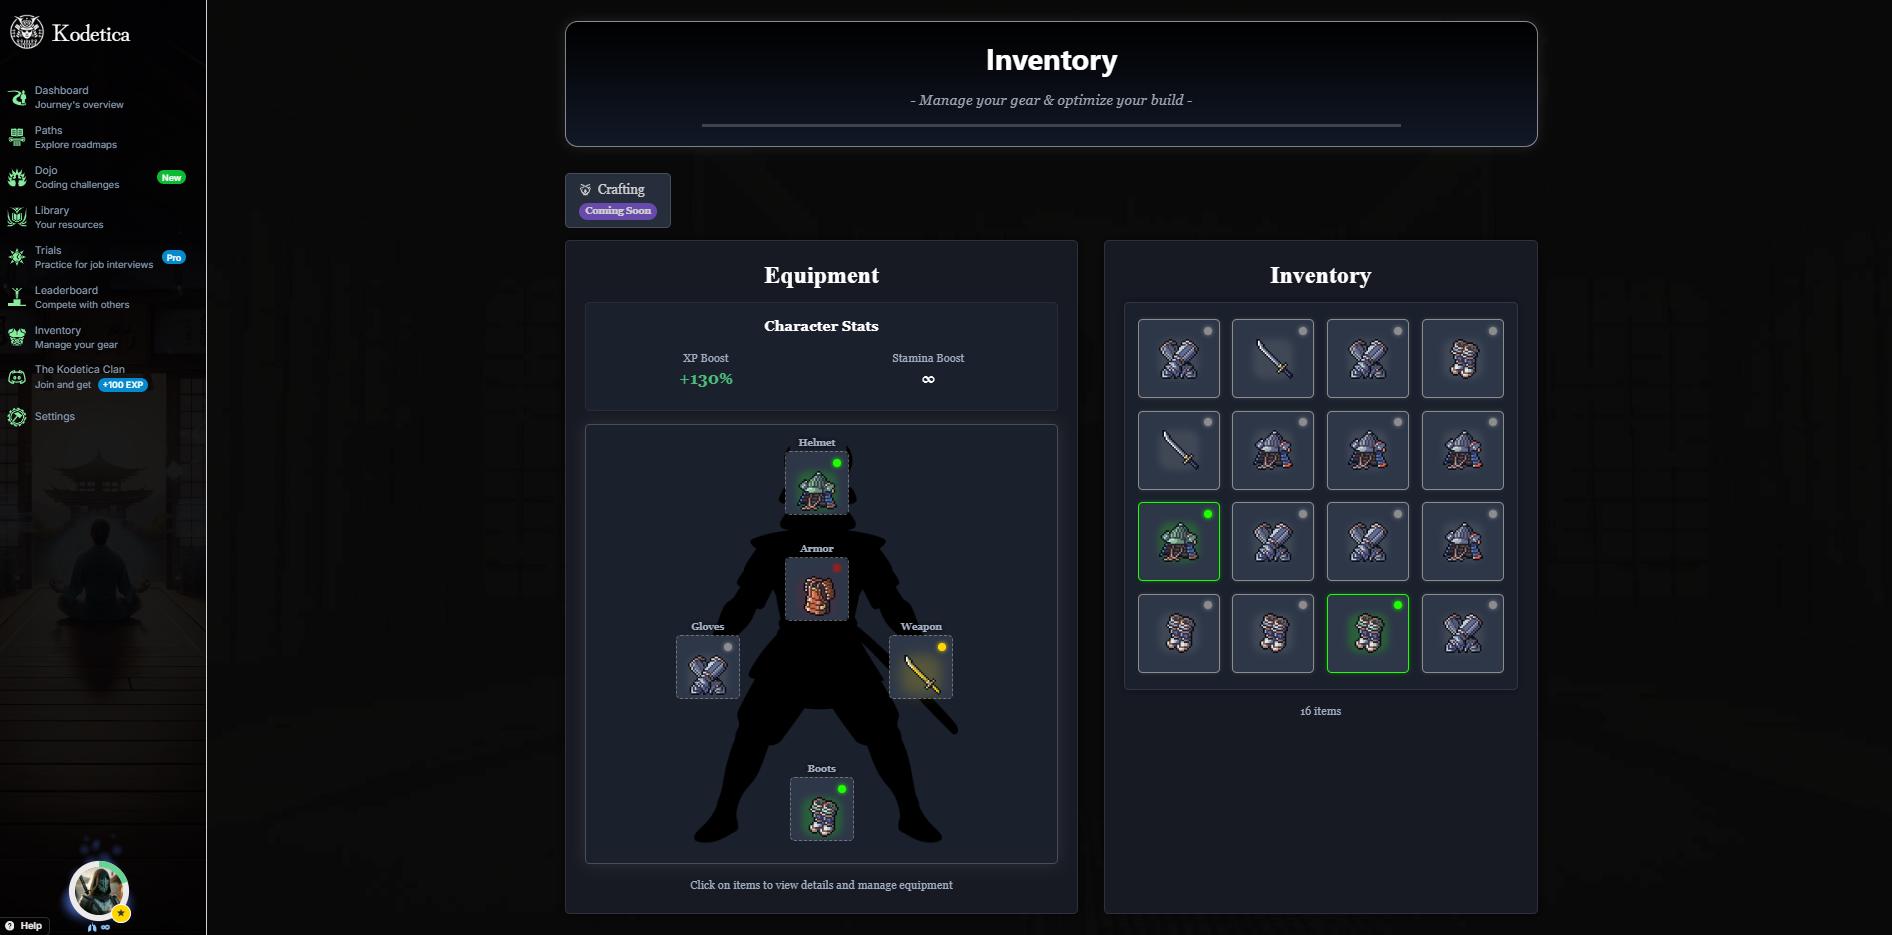
Task: Open the user profile avatar
Action: click(x=98, y=890)
